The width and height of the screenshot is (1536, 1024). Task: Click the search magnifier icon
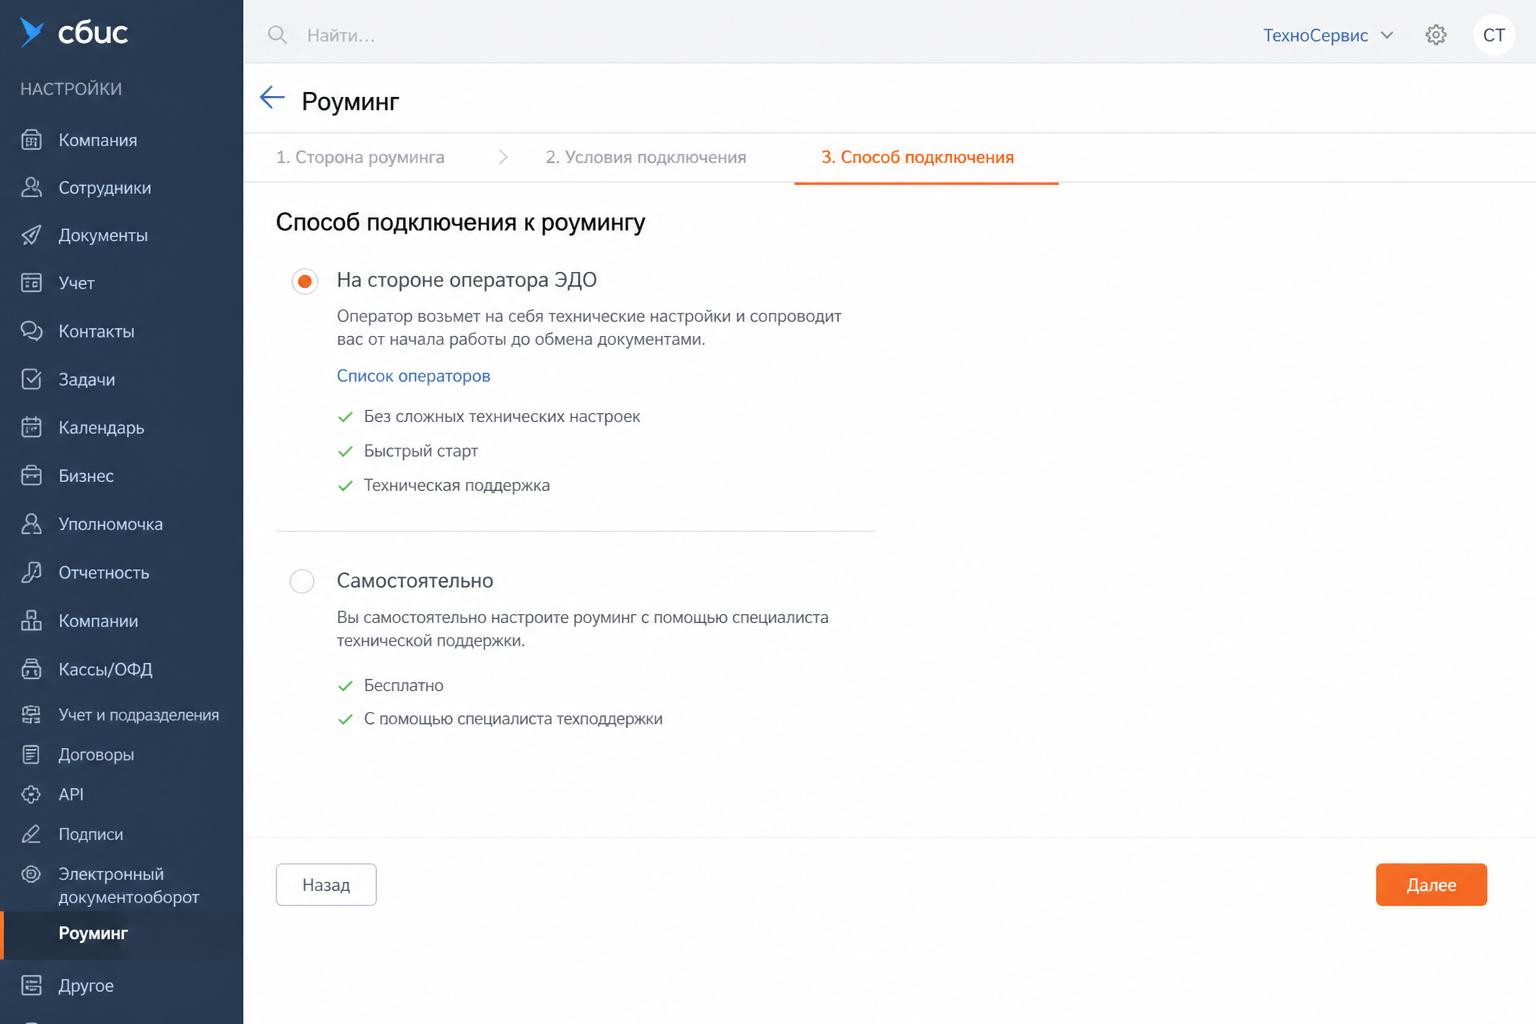pos(278,35)
